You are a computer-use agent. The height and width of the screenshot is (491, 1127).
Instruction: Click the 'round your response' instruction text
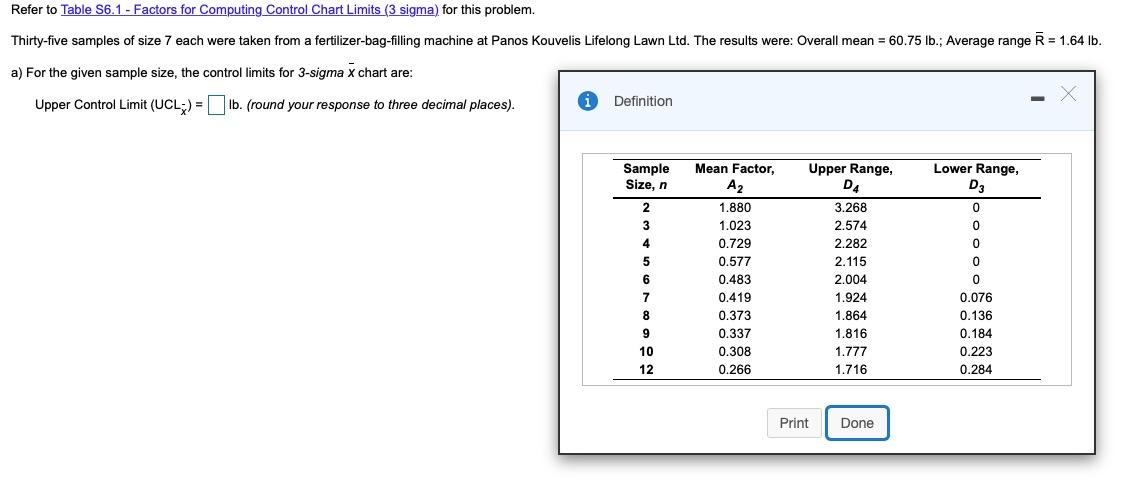[x=380, y=105]
